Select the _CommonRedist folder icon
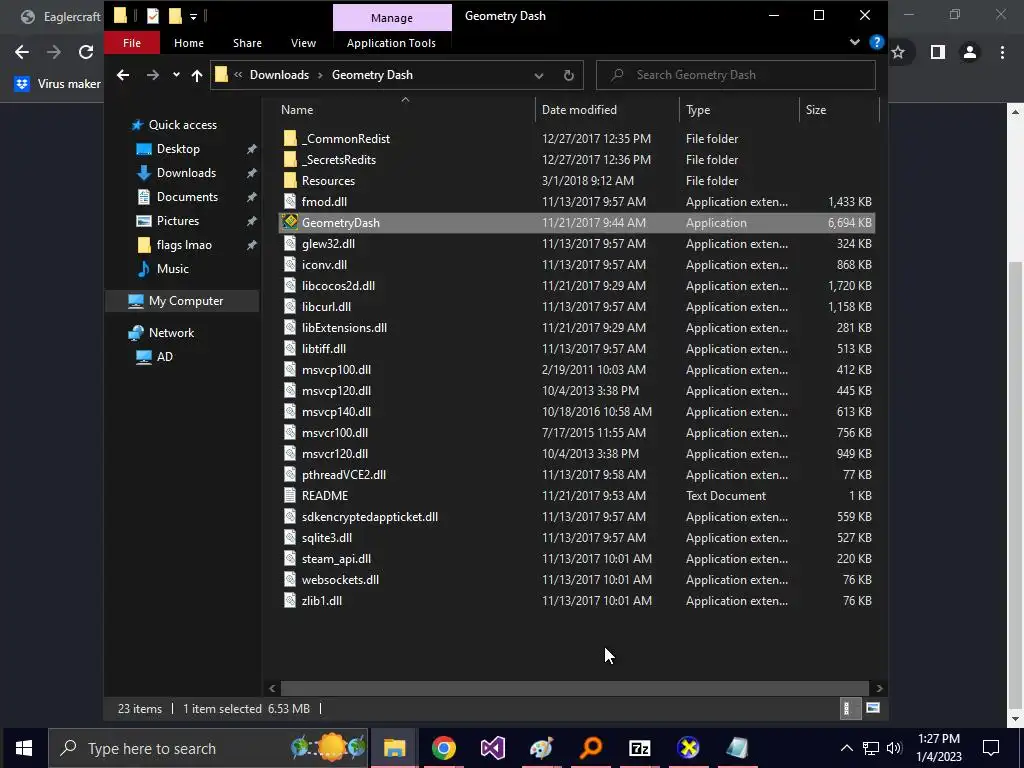Screen dimensions: 1024x768 [x=290, y=138]
